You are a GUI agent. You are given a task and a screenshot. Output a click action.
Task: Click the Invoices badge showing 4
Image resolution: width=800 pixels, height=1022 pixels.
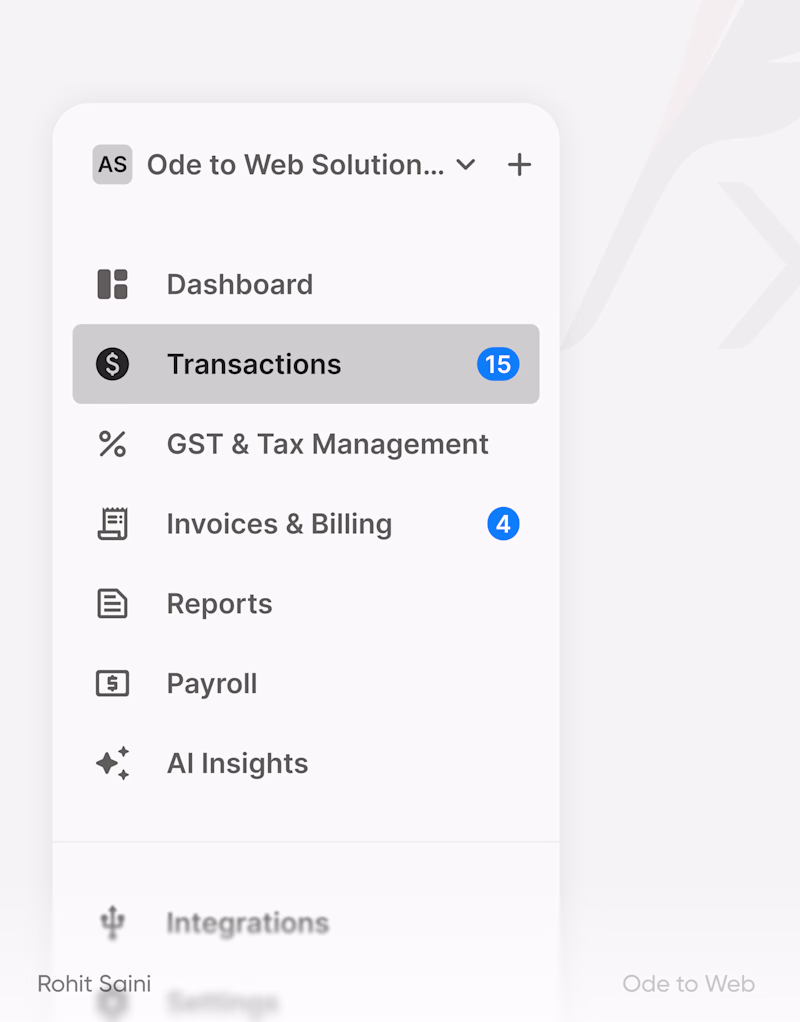point(503,524)
